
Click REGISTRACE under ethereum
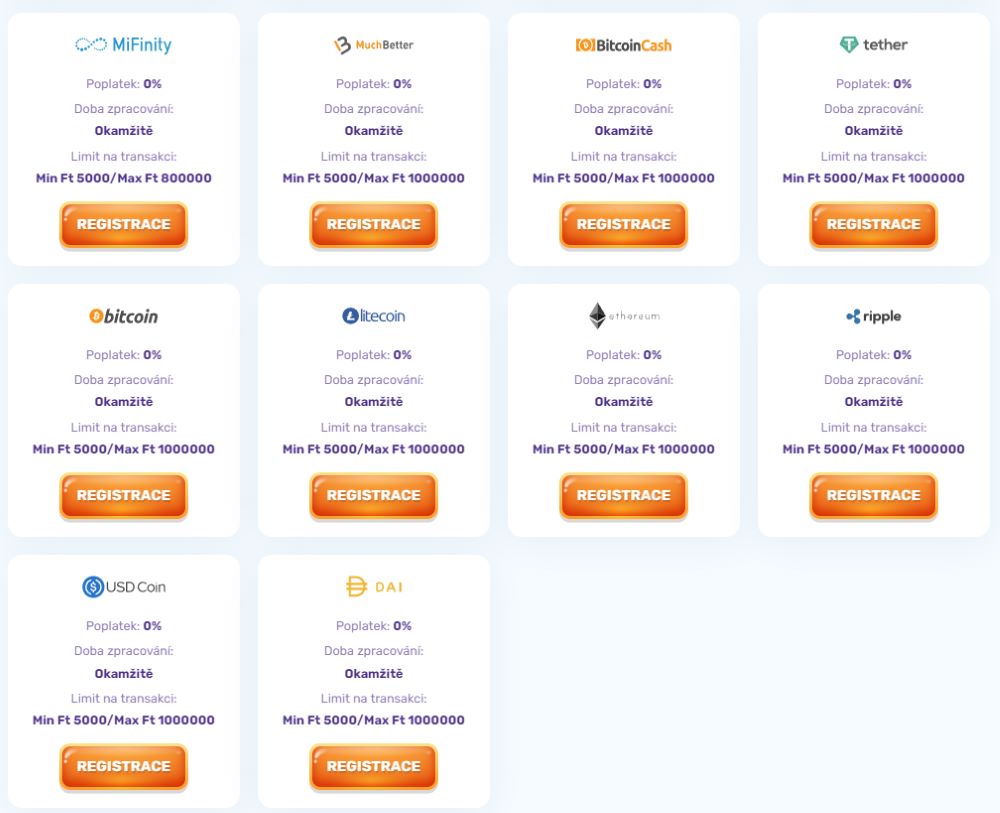tap(624, 495)
